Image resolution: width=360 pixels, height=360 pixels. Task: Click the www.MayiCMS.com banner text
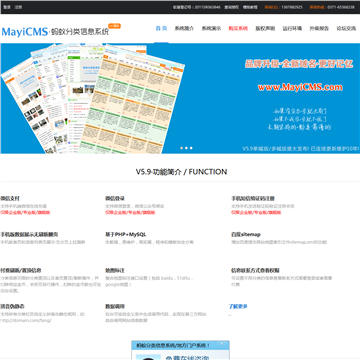click(x=300, y=87)
